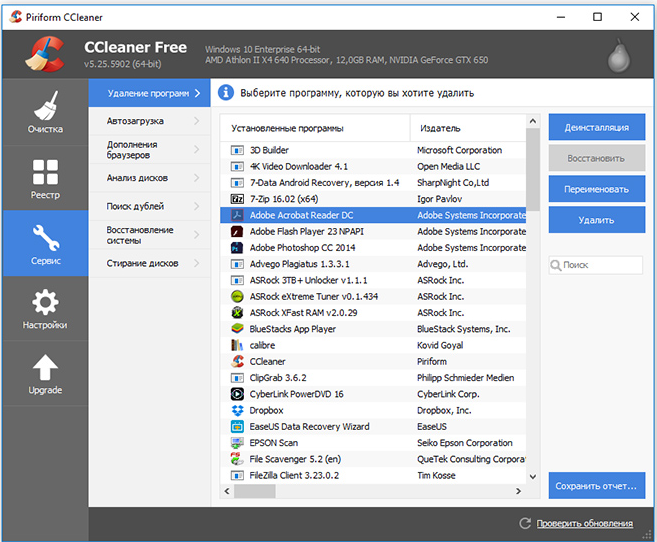Image resolution: width=657 pixels, height=542 pixels.
Task: Click the Удалить button
Action: point(597,220)
